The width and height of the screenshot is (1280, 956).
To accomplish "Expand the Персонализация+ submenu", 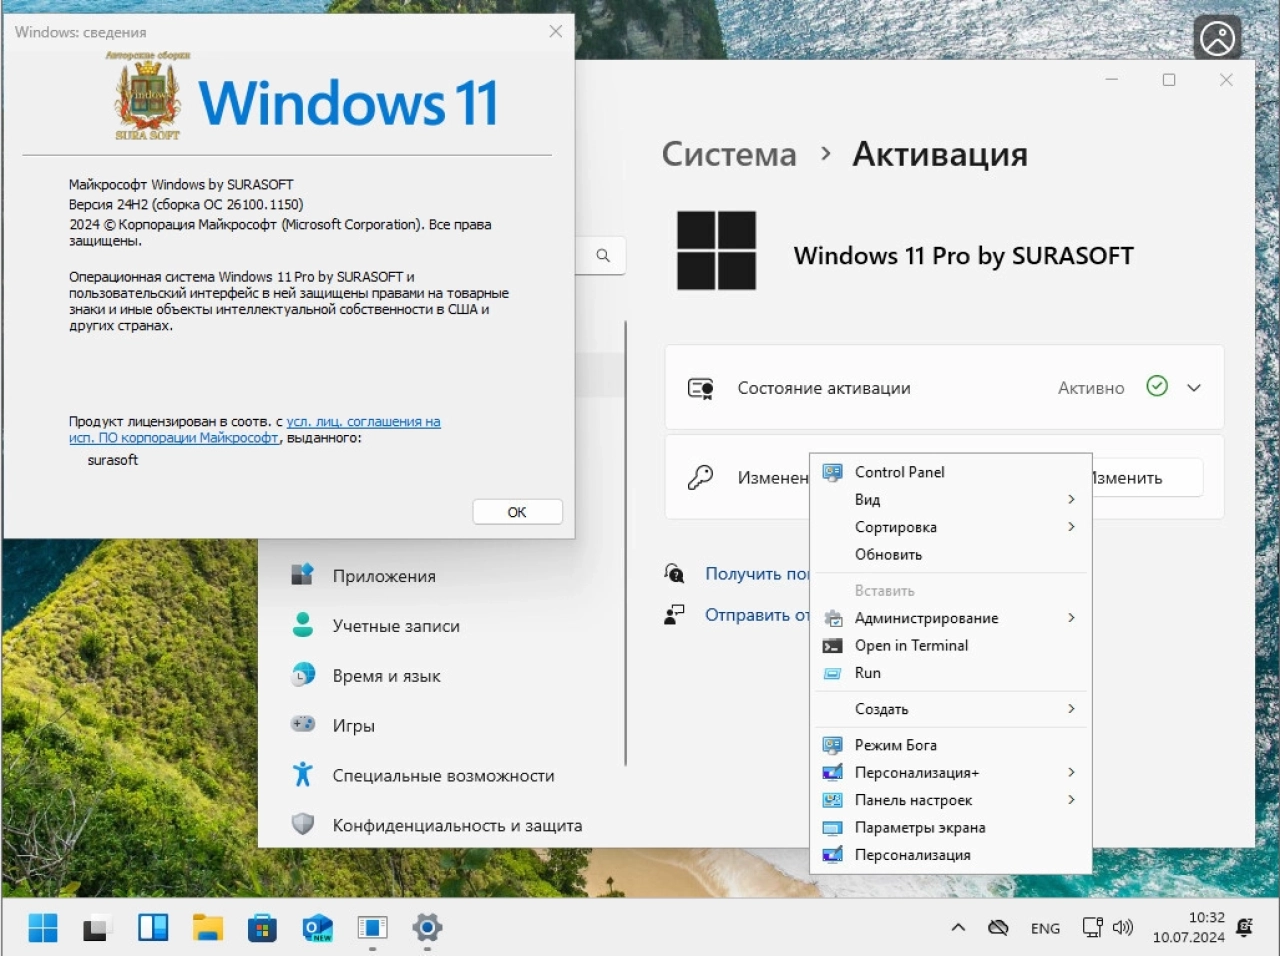I will pos(950,772).
